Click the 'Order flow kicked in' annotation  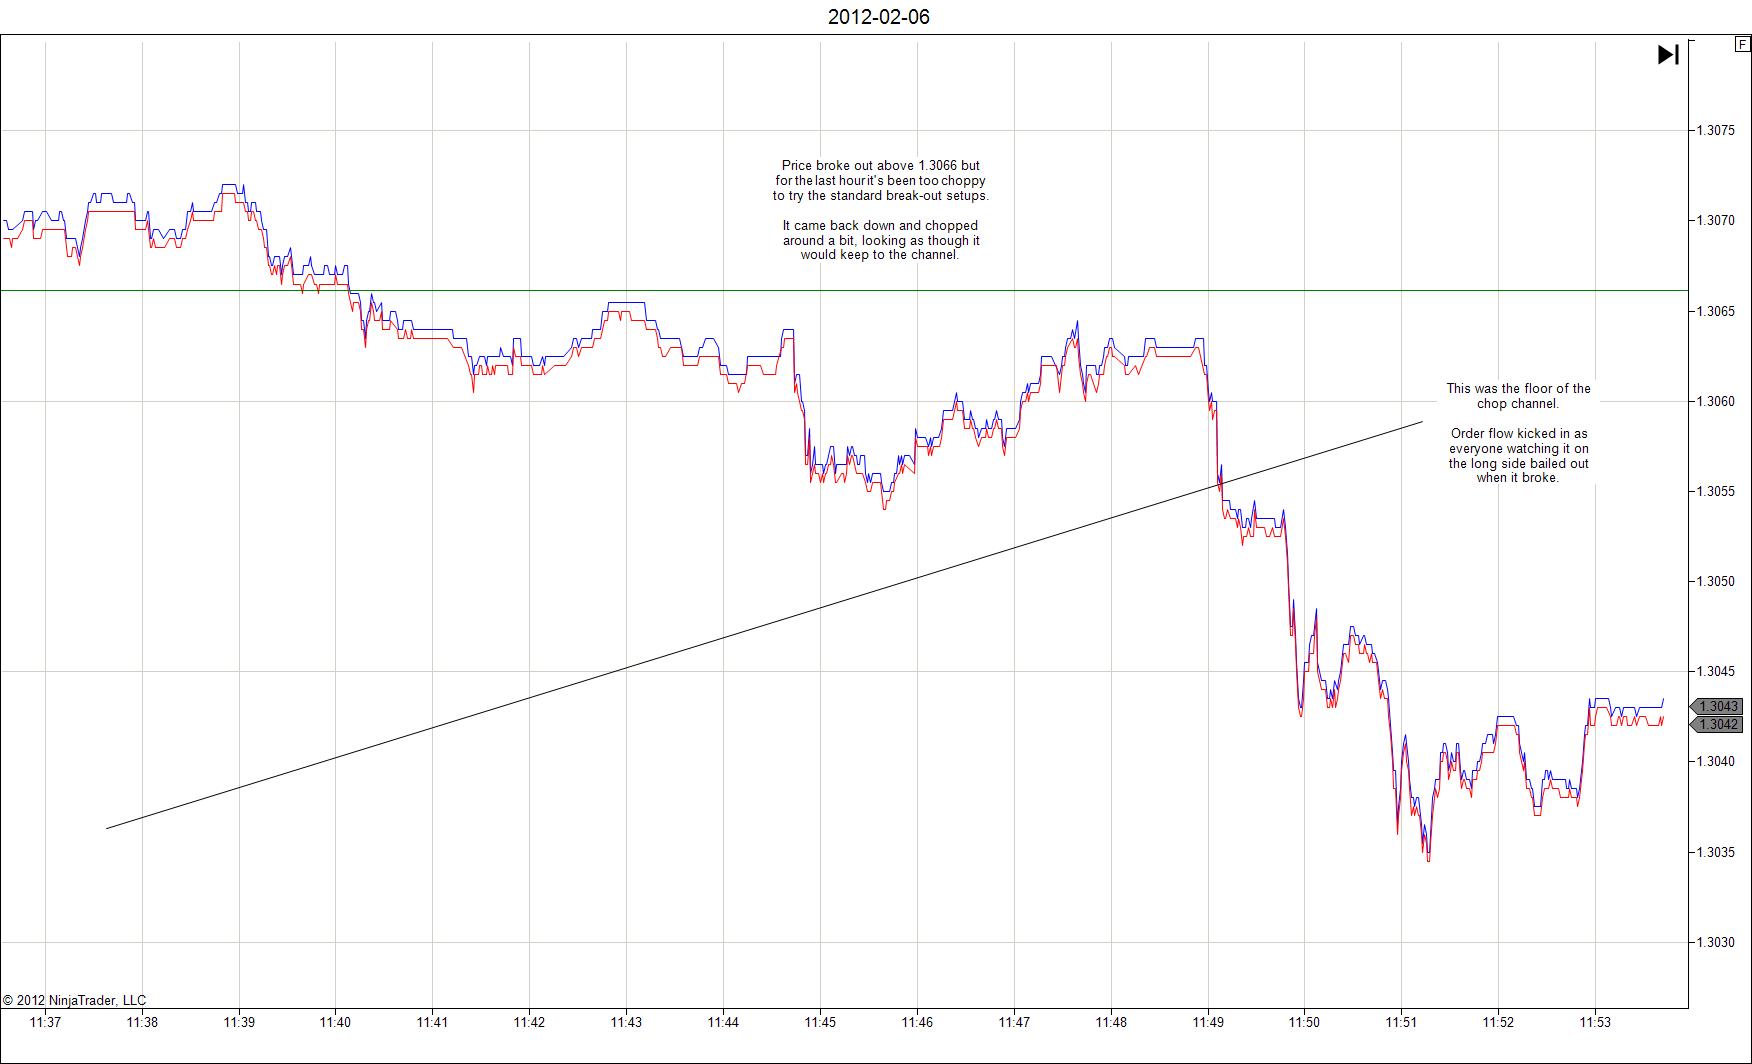(1518, 456)
